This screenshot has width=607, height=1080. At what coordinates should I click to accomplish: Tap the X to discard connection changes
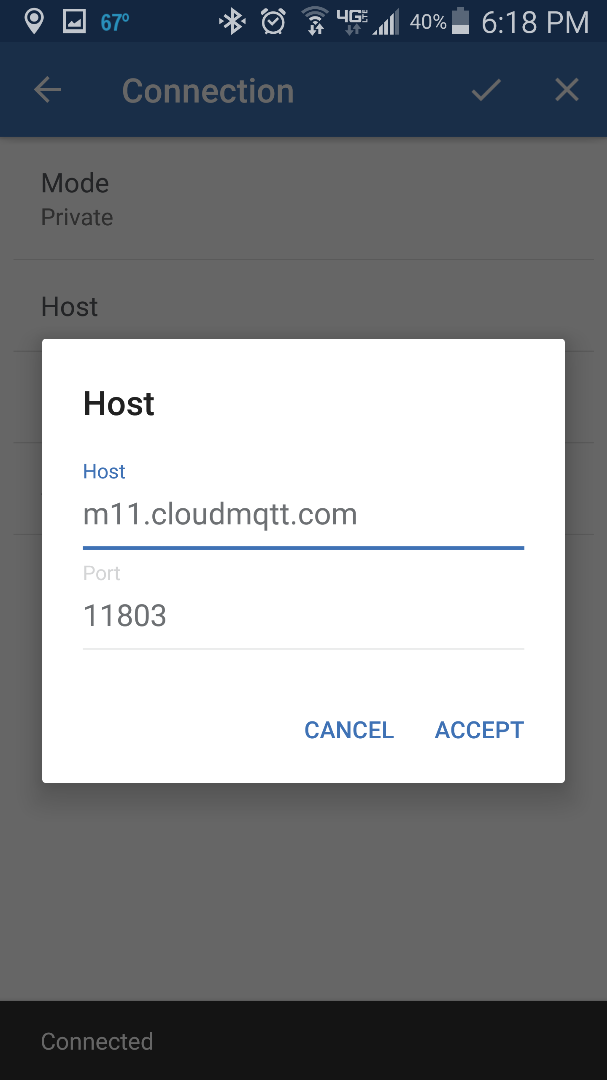coord(566,89)
